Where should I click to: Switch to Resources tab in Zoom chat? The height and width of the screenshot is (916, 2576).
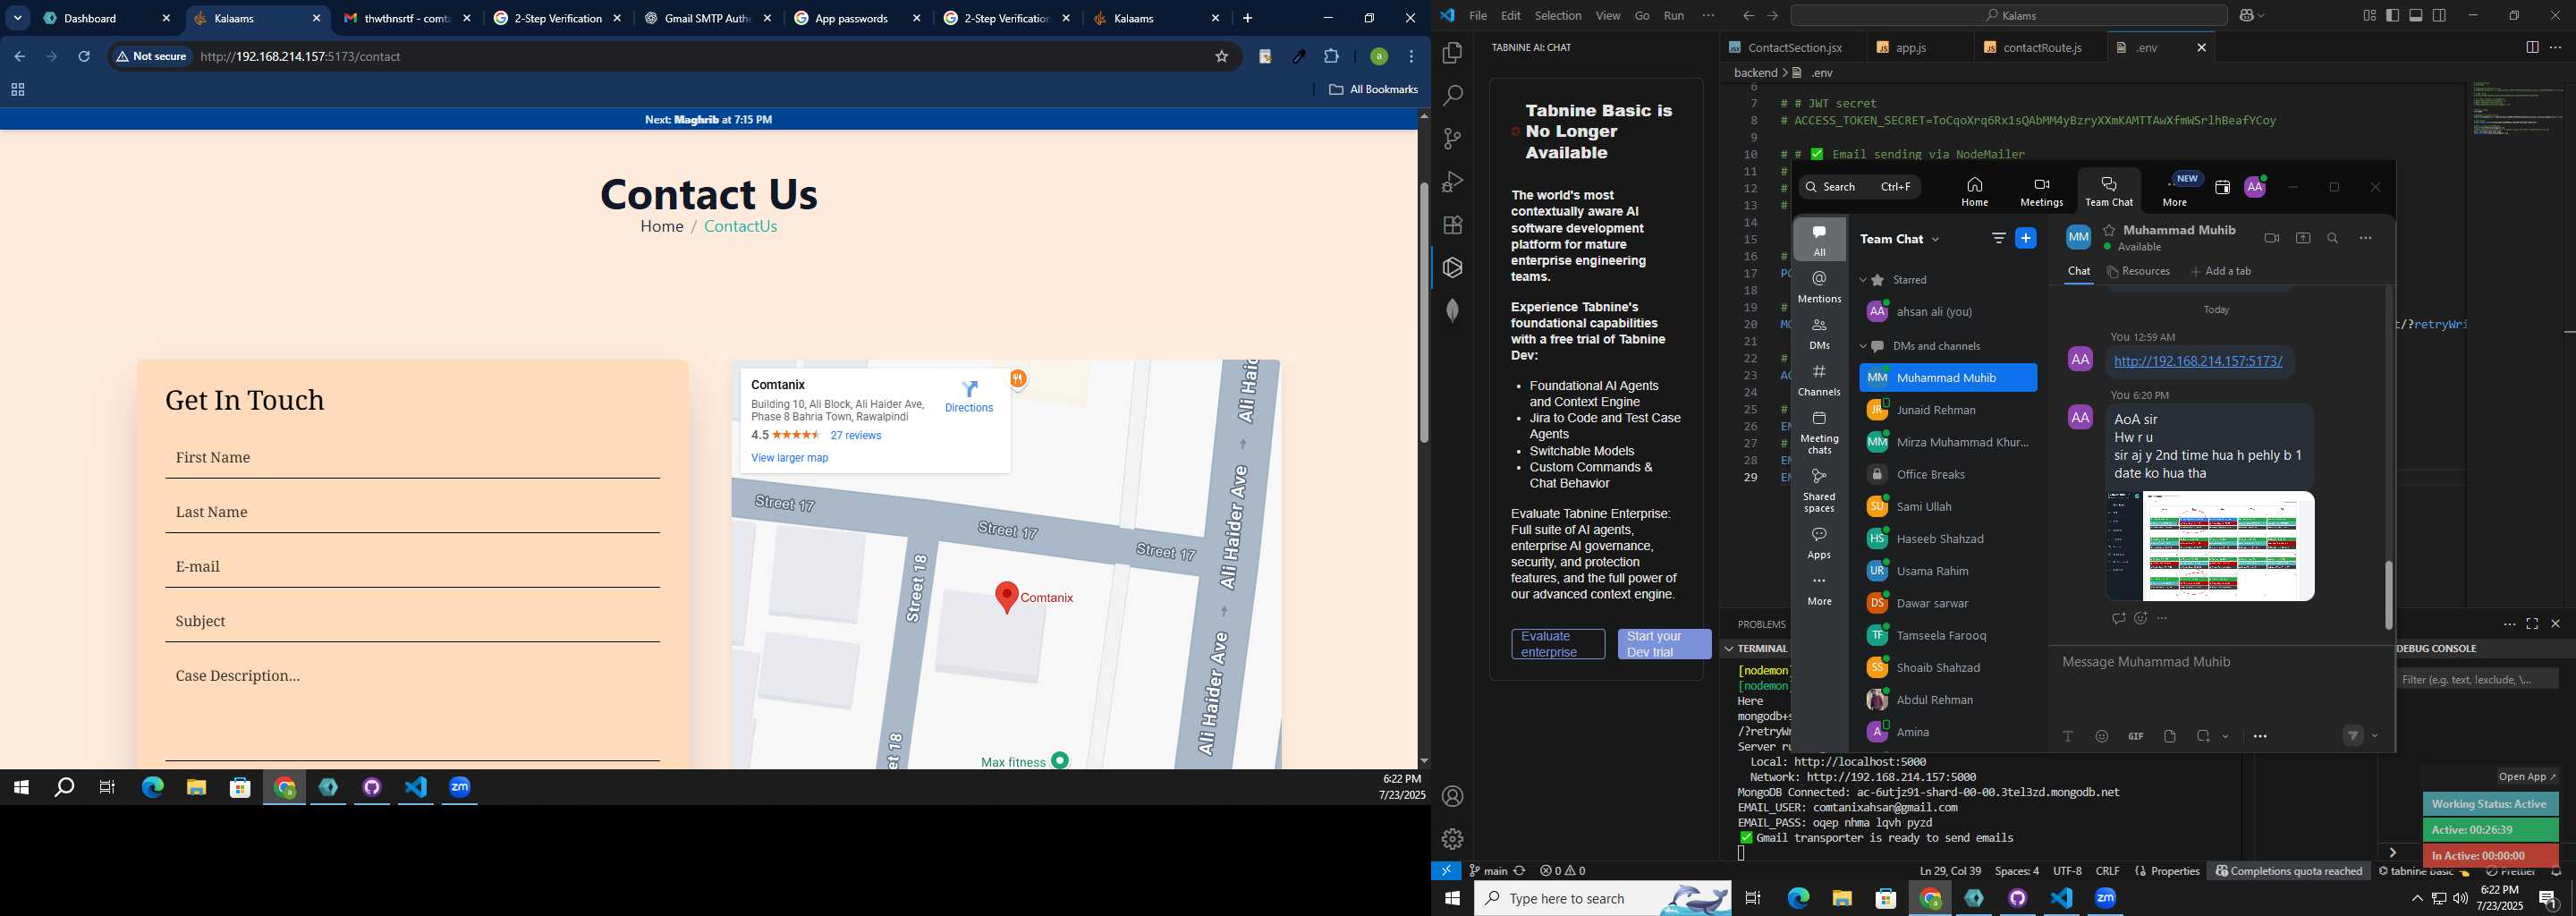coord(2138,272)
